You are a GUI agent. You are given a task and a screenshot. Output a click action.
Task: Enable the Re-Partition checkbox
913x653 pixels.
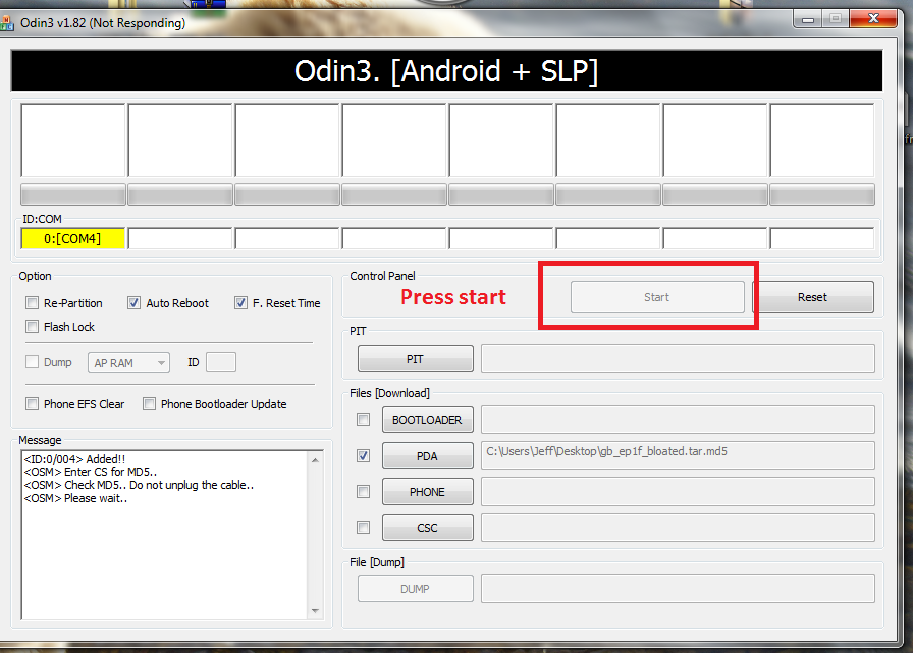pos(32,303)
